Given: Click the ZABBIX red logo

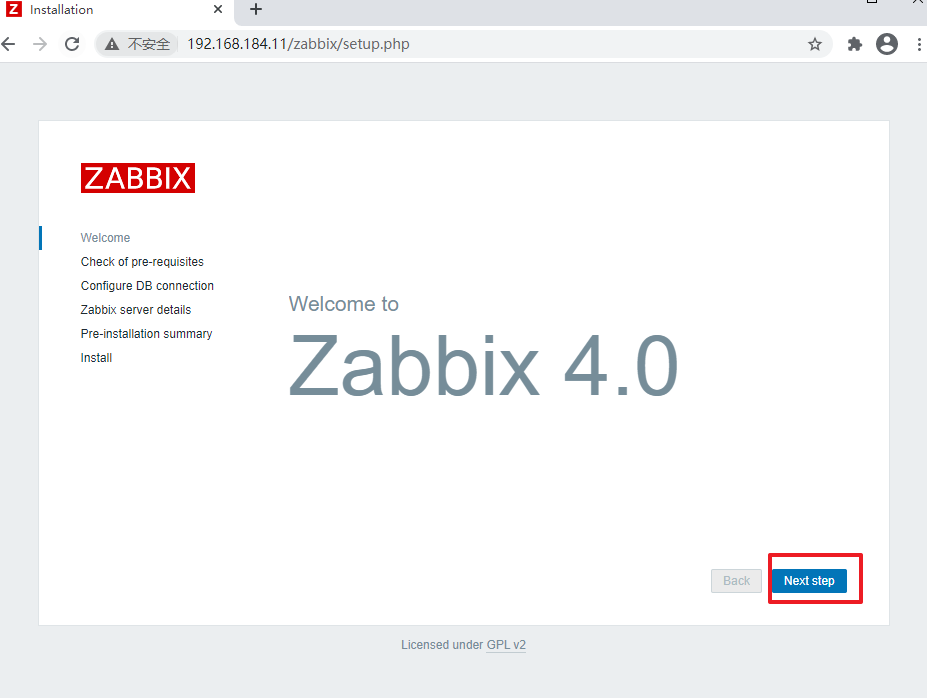Looking at the screenshot, I should (x=138, y=178).
